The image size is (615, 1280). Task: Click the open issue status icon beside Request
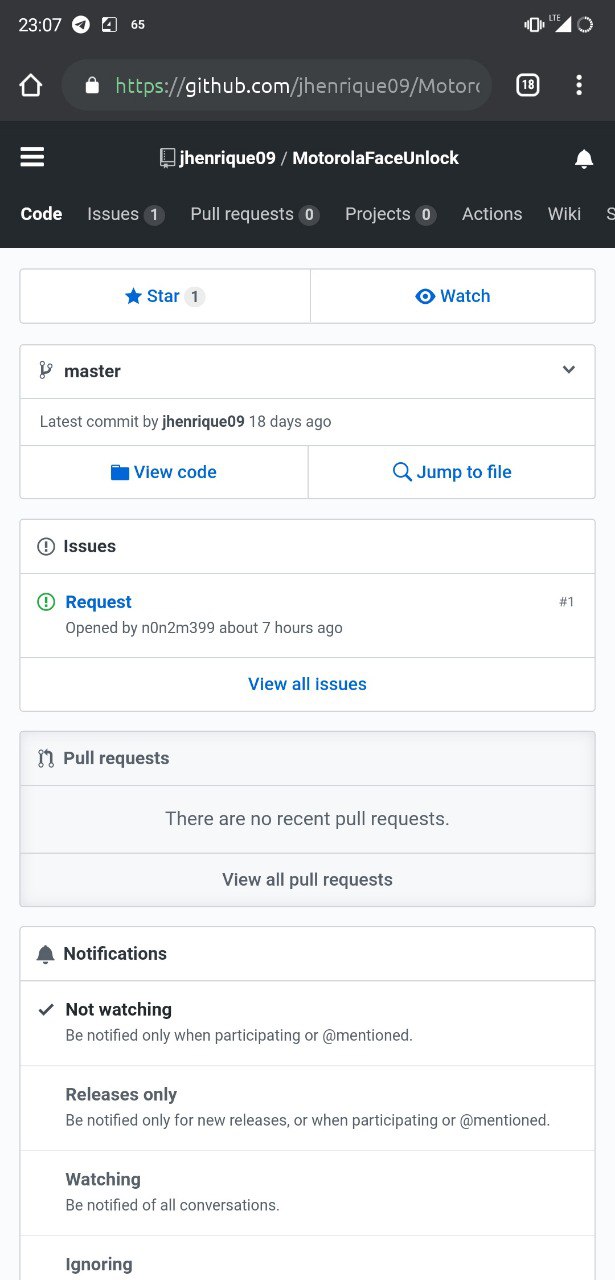point(46,602)
